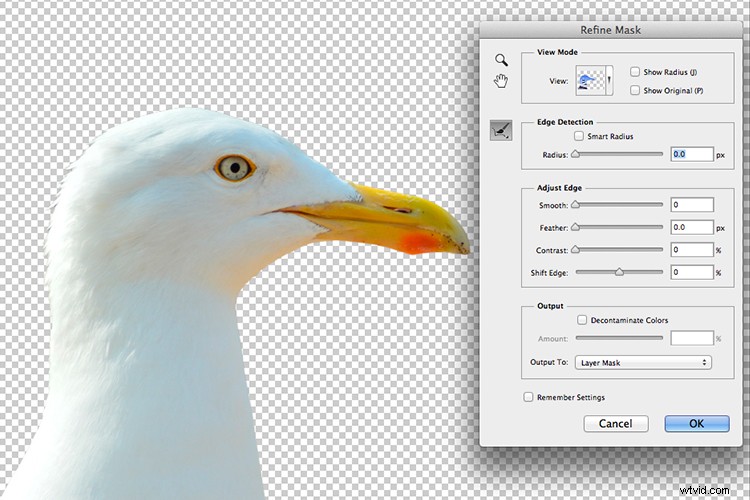Enable the Decontaminate Colors checkbox
The width and height of the screenshot is (750, 500).
pyautogui.click(x=582, y=320)
